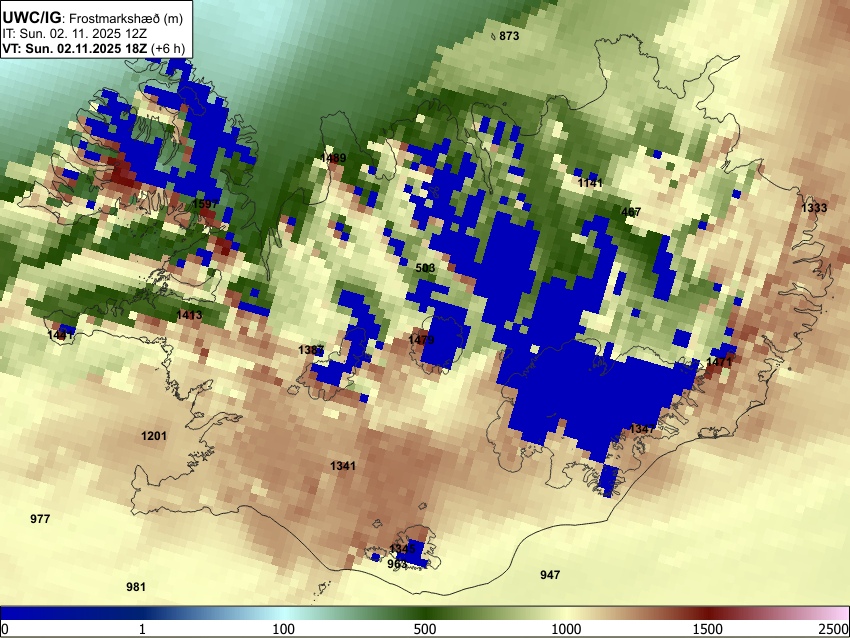The height and width of the screenshot is (638, 850).
Task: Click the map value 1347
Action: [642, 429]
